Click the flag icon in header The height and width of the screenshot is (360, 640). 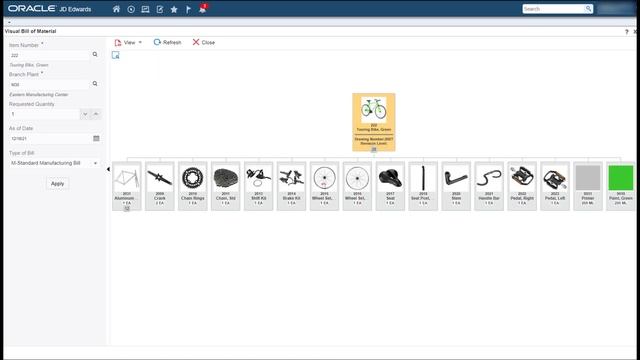click(x=188, y=9)
